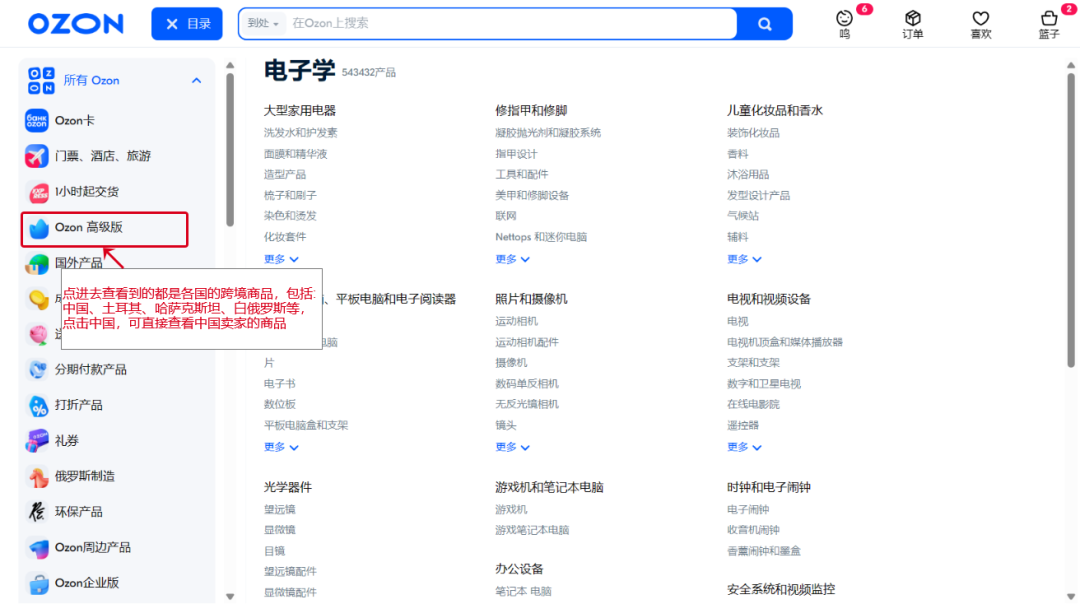This screenshot has width=1080, height=604.
Task: Open the 大型家用电器 category heading
Action: click(300, 111)
